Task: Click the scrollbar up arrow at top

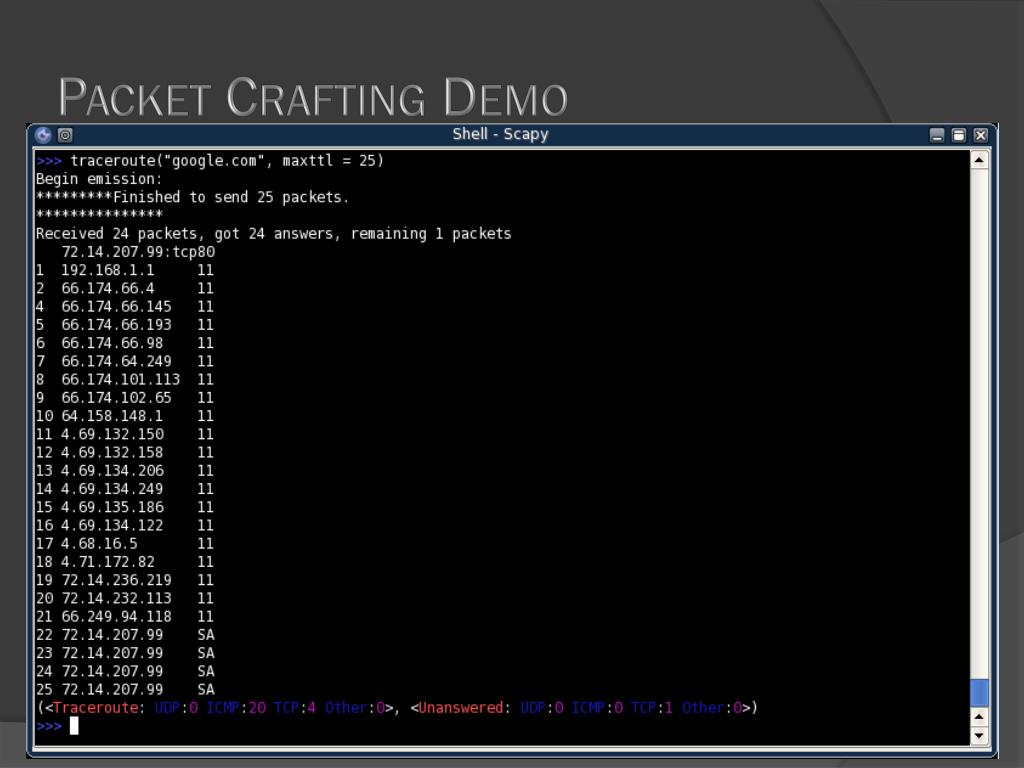Action: tap(979, 160)
